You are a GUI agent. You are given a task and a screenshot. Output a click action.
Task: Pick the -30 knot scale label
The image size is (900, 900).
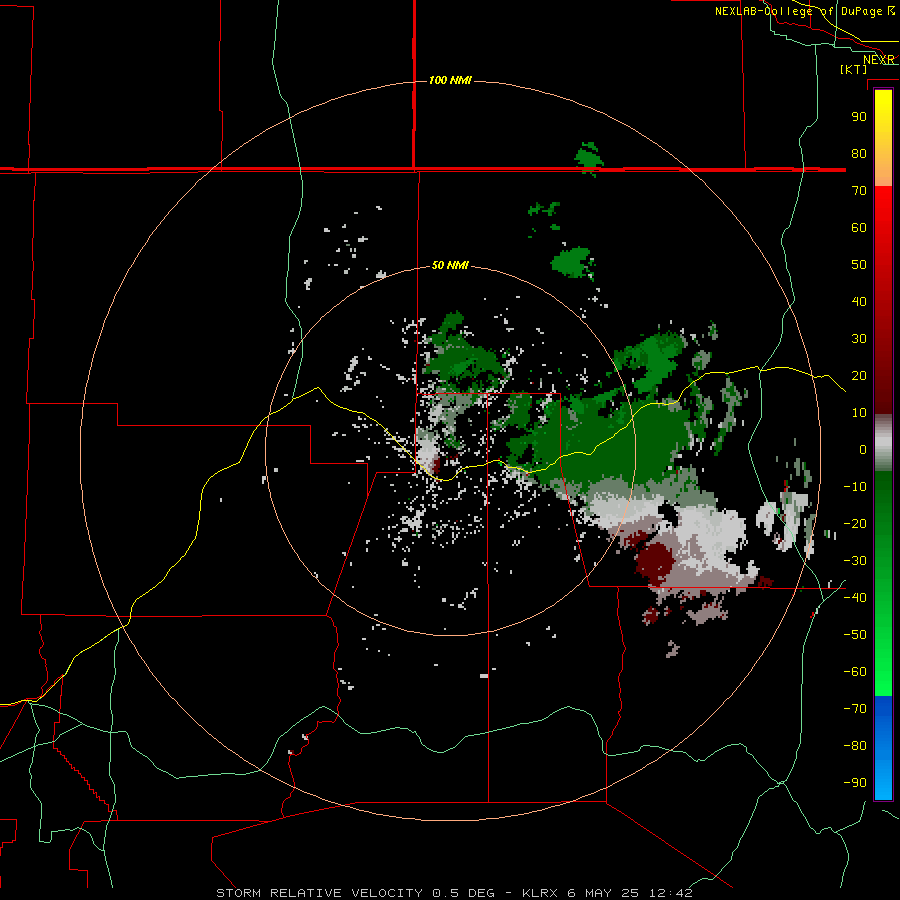pos(855,561)
